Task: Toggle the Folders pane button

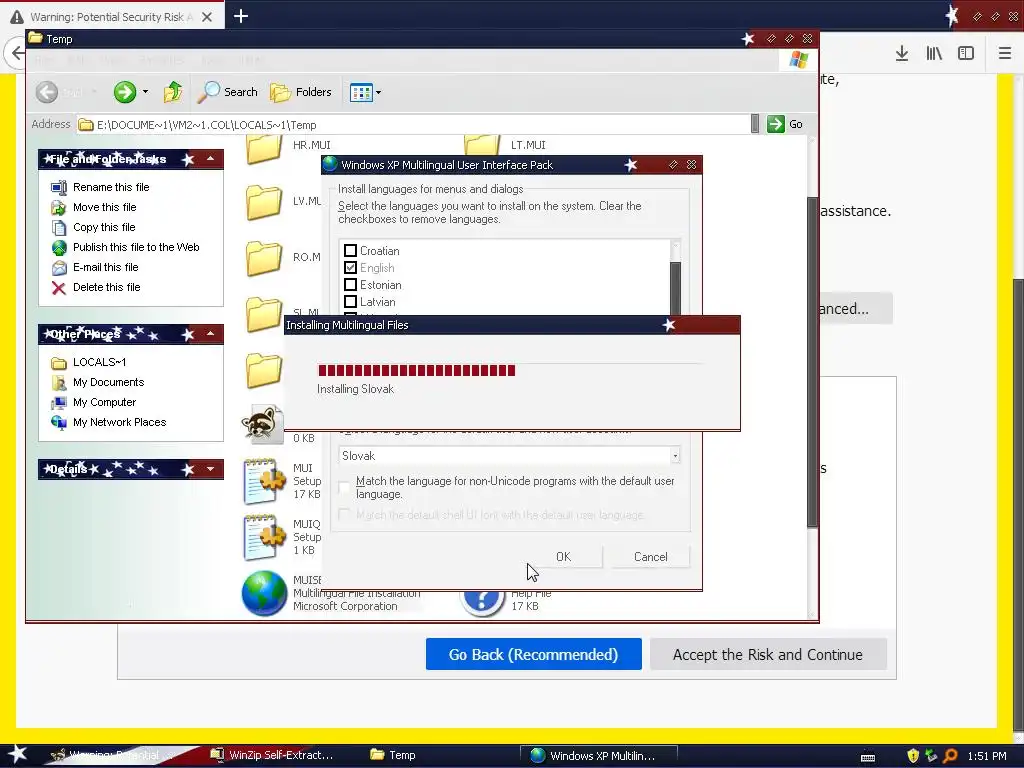Action: click(301, 92)
